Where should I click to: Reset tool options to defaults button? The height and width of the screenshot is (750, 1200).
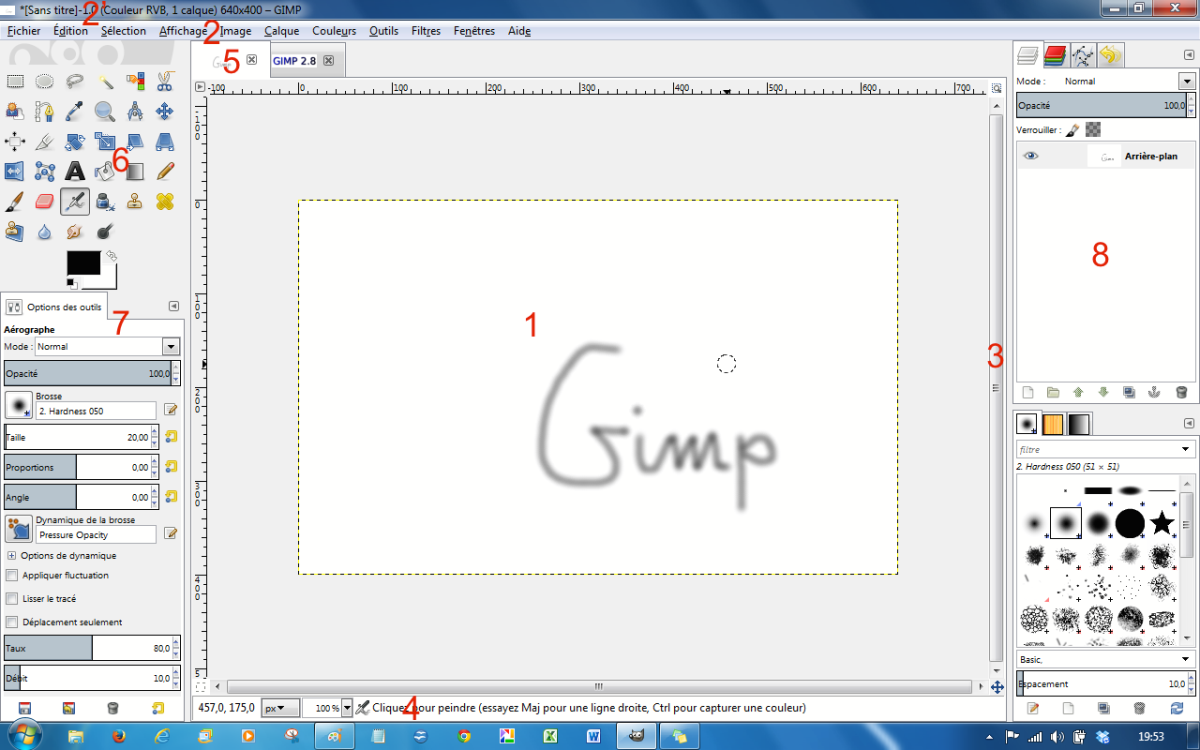click(158, 708)
